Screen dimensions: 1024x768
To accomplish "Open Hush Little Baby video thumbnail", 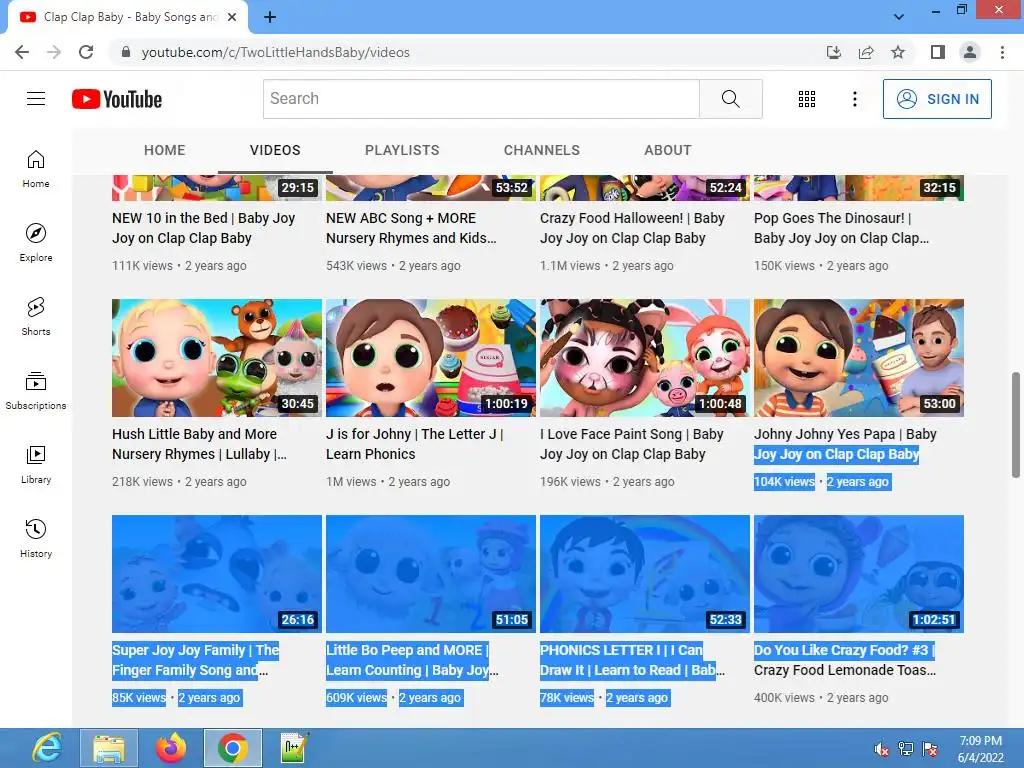I will click(217, 358).
